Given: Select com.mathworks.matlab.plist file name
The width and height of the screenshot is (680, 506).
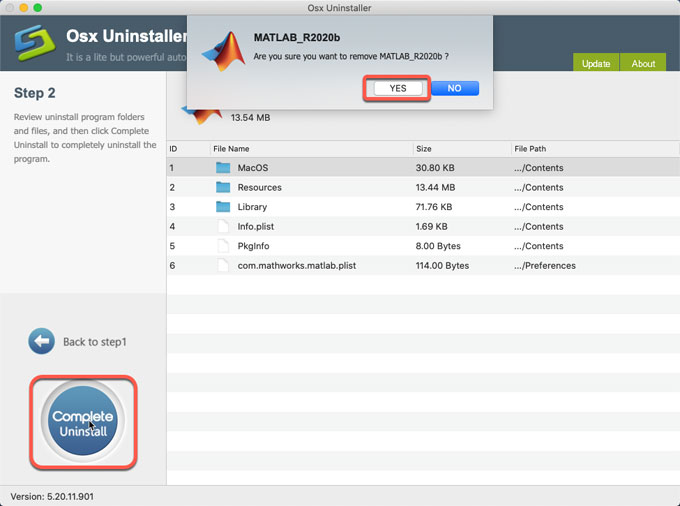Looking at the screenshot, I should pyautogui.click(x=297, y=265).
